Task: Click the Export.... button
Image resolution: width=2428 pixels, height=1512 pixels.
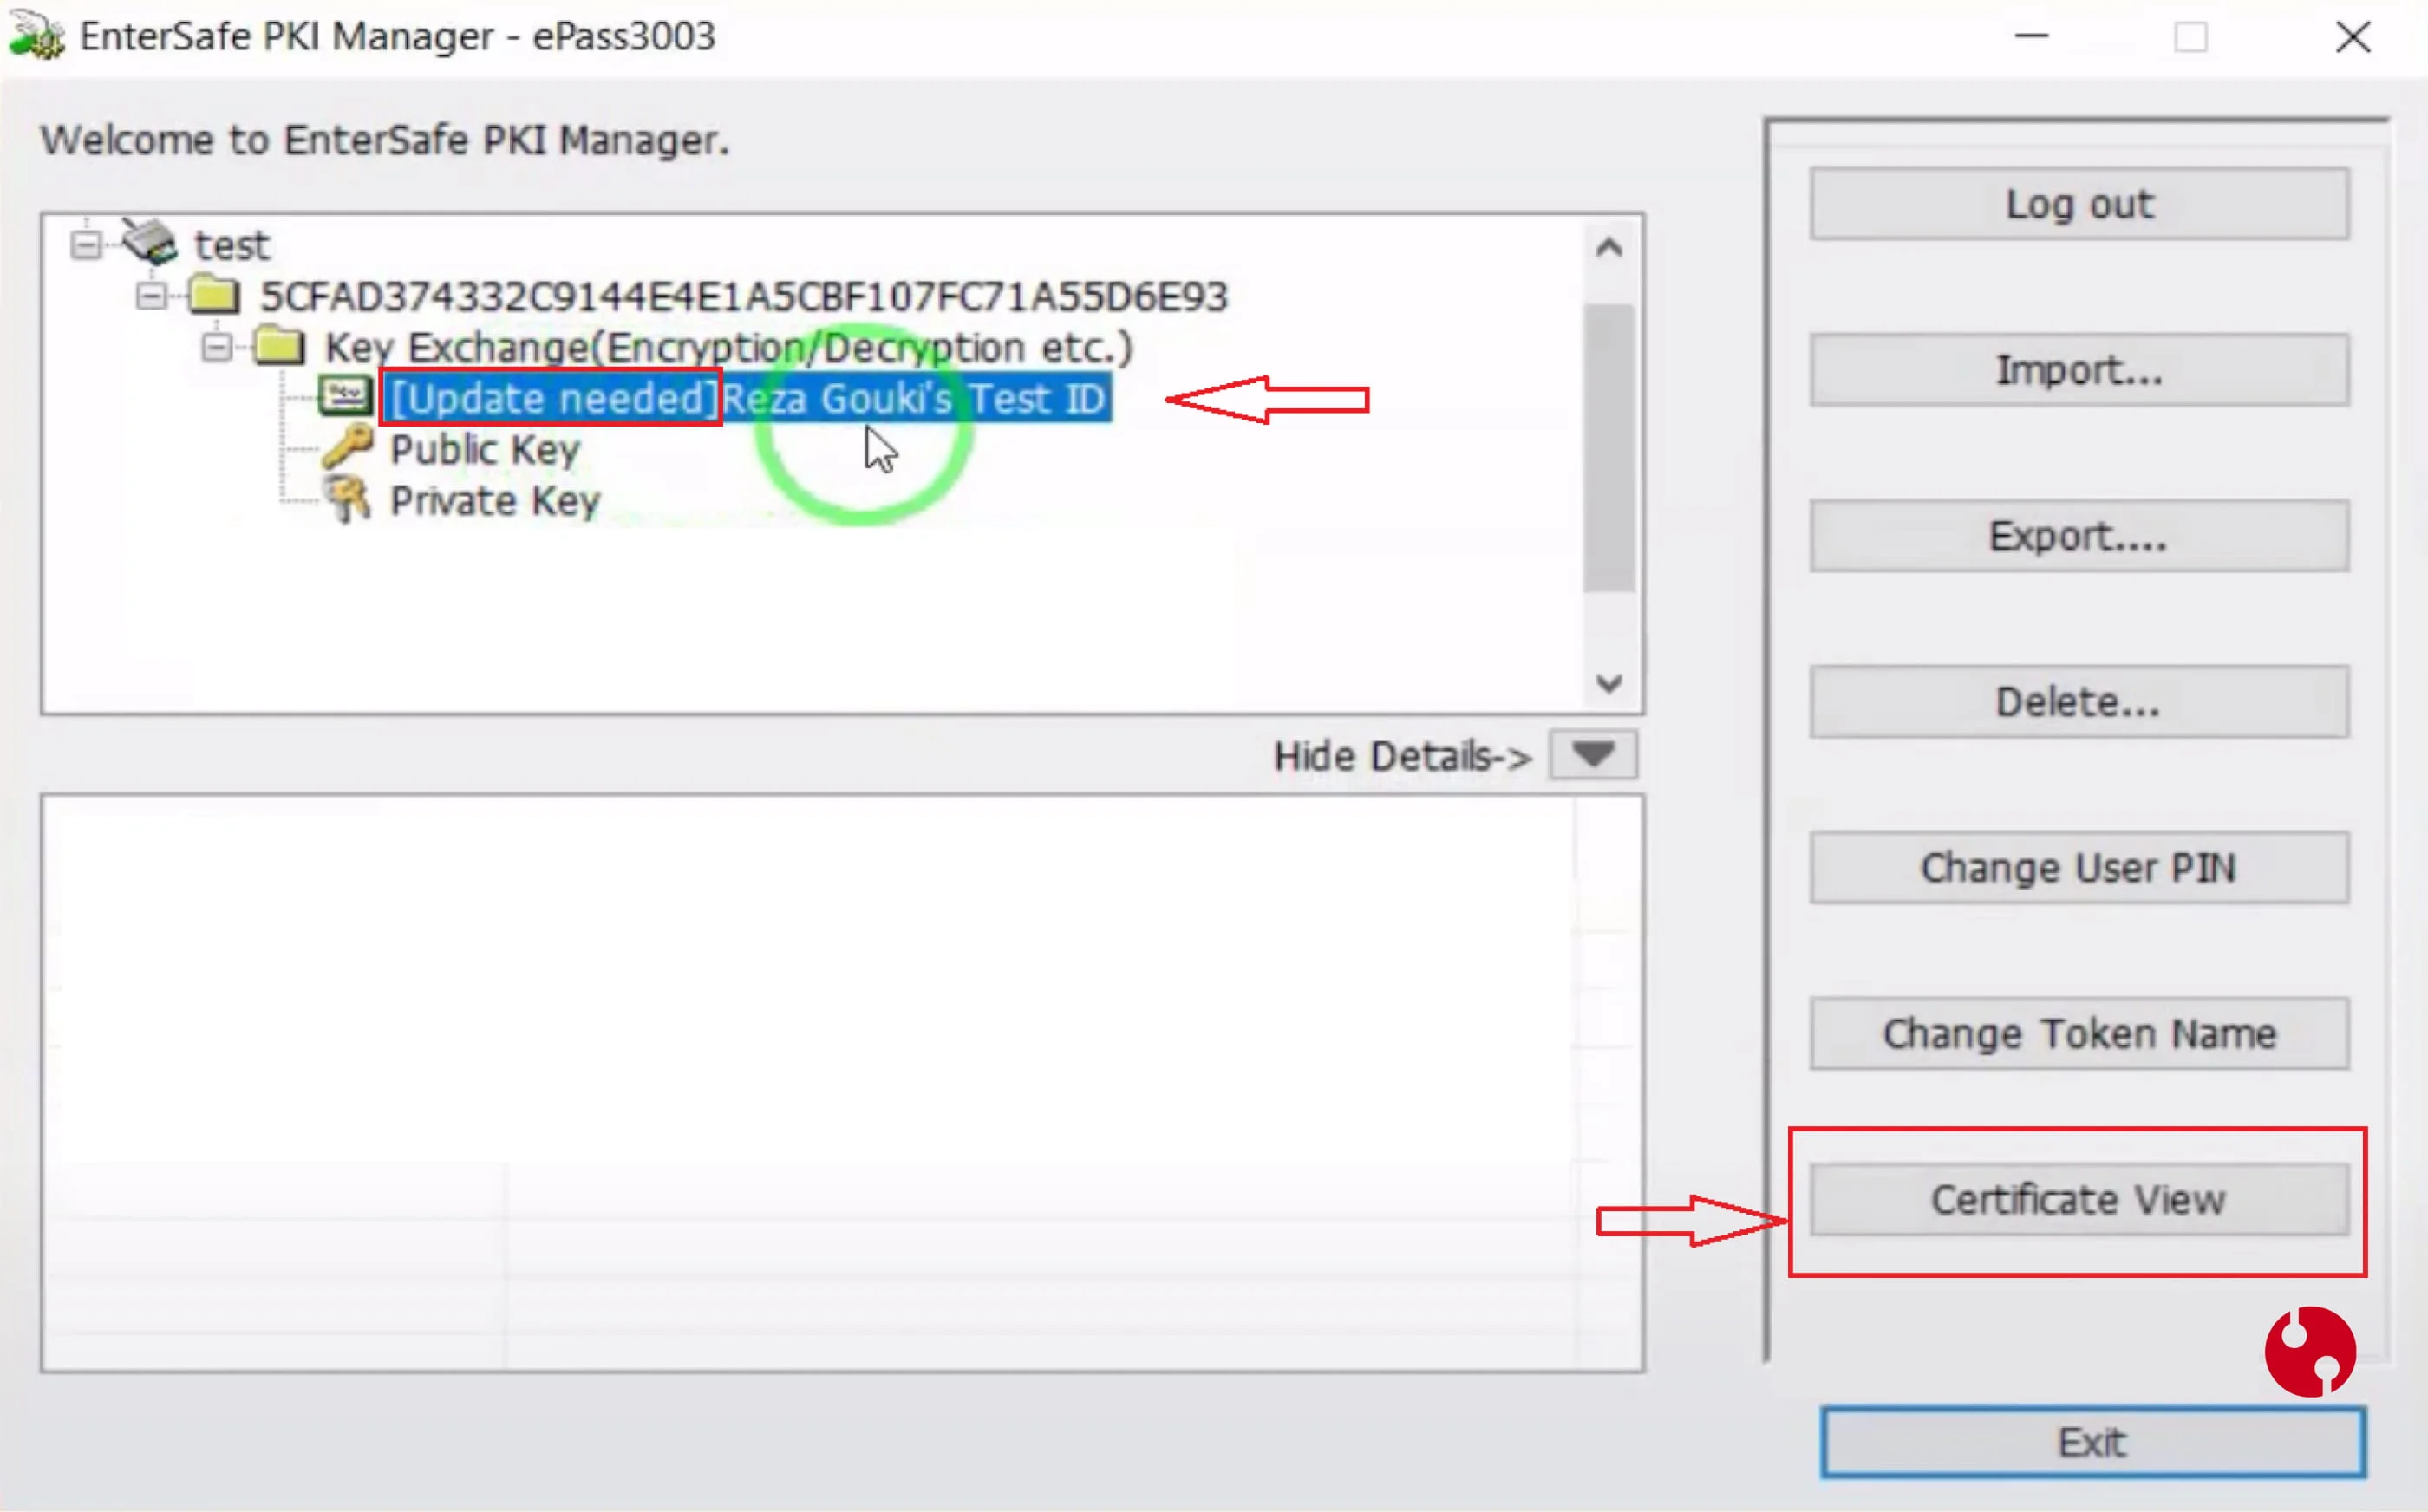Action: point(2079,536)
